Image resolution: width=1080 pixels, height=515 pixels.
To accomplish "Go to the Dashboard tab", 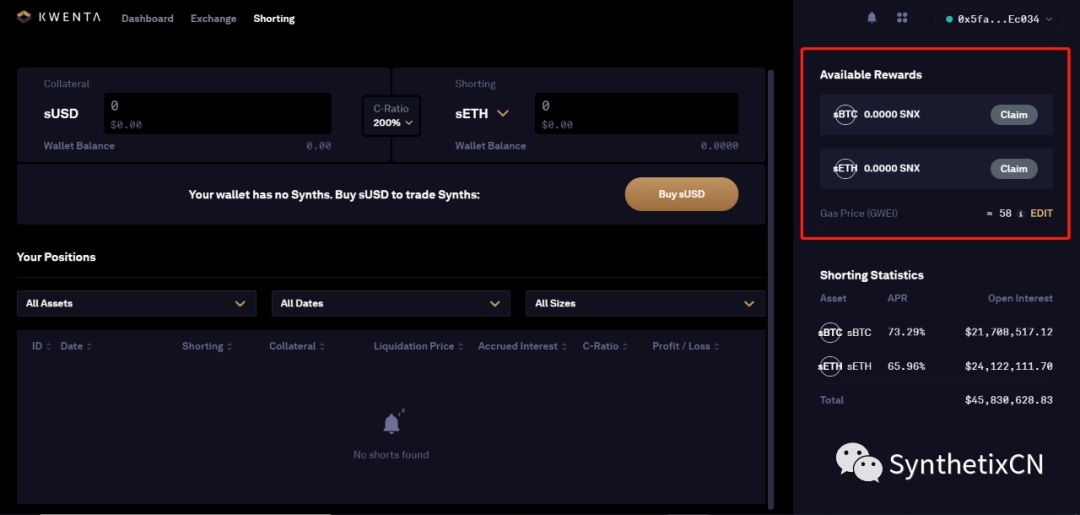I will [147, 19].
